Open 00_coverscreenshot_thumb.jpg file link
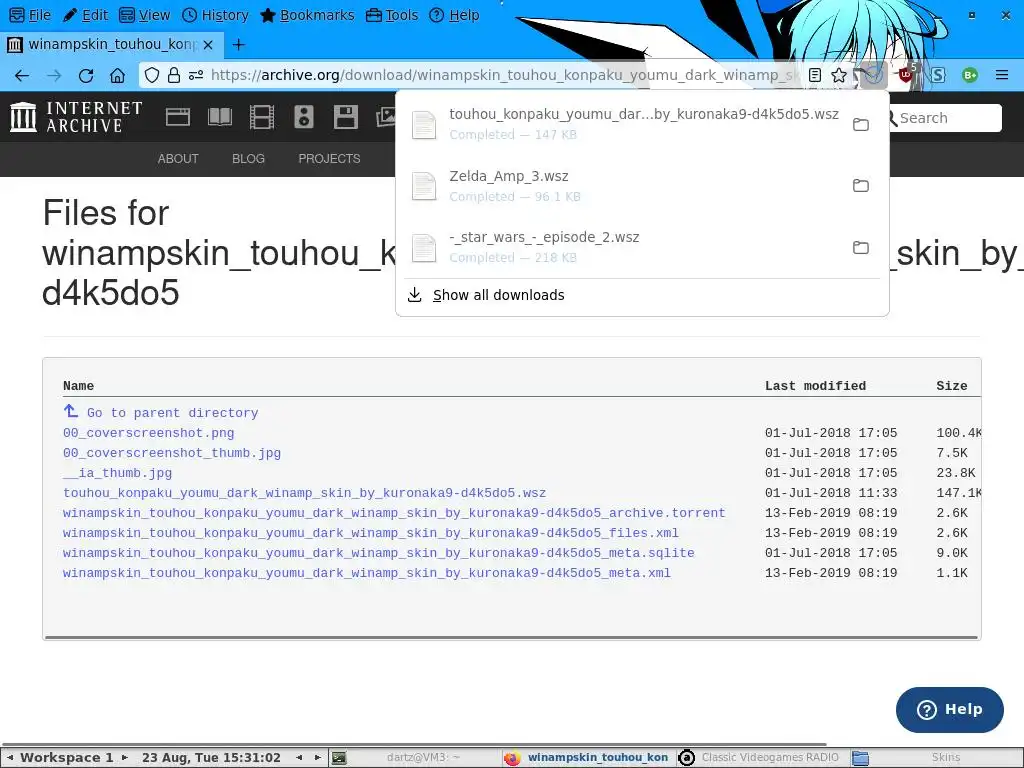This screenshot has height=768, width=1024. 172,453
